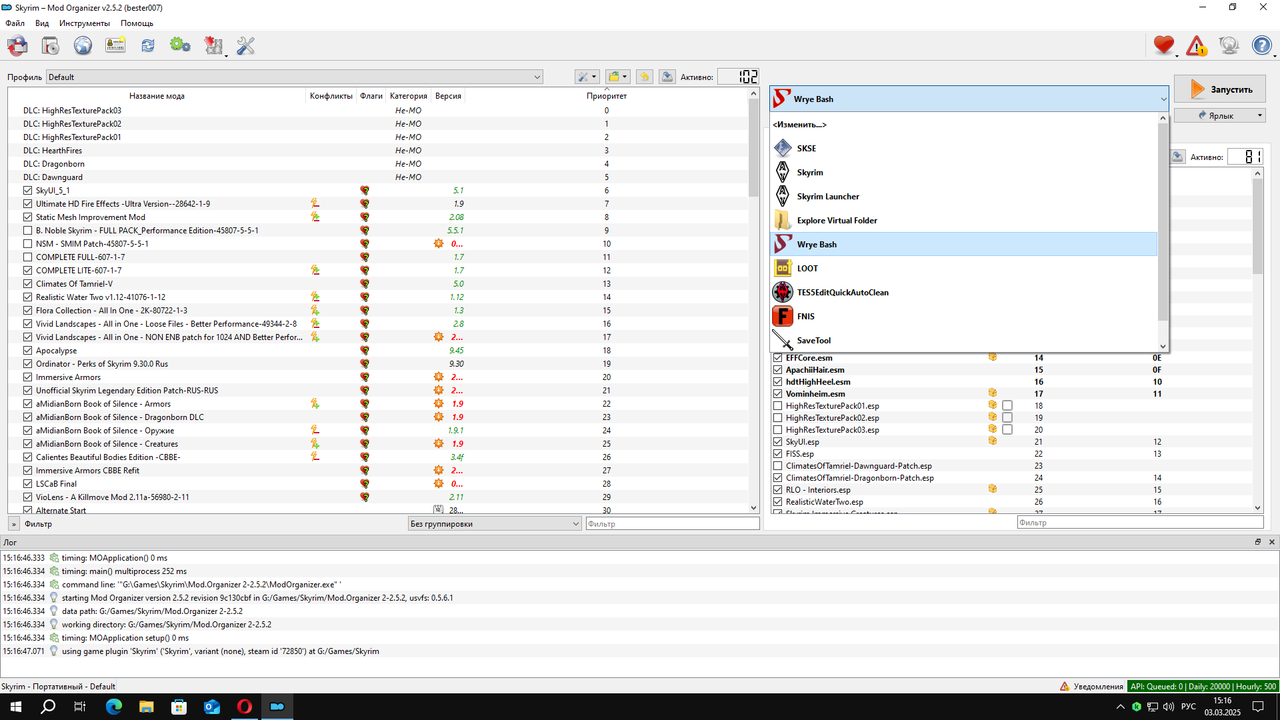
Task: Open the Инструменты menu
Action: (85, 22)
